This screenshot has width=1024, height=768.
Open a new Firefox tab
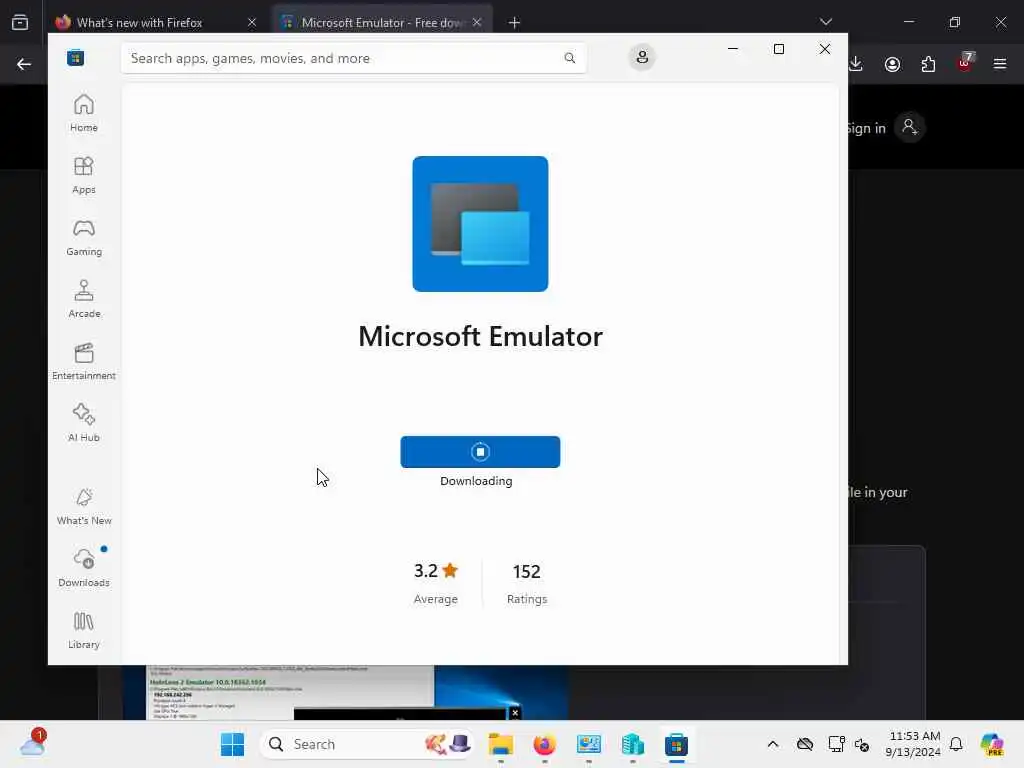(x=515, y=23)
